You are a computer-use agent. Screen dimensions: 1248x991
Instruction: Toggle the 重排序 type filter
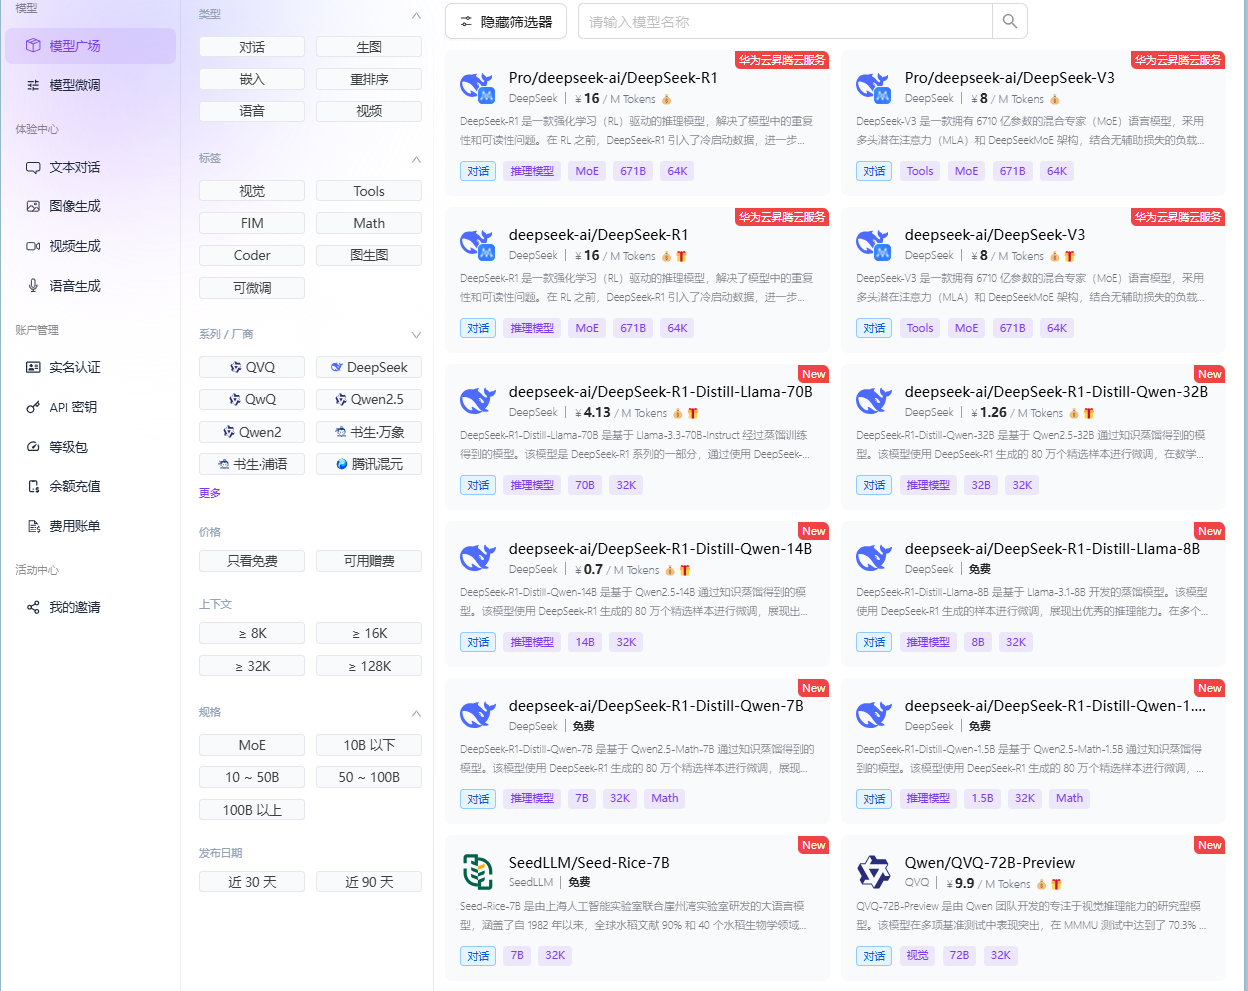369,79
